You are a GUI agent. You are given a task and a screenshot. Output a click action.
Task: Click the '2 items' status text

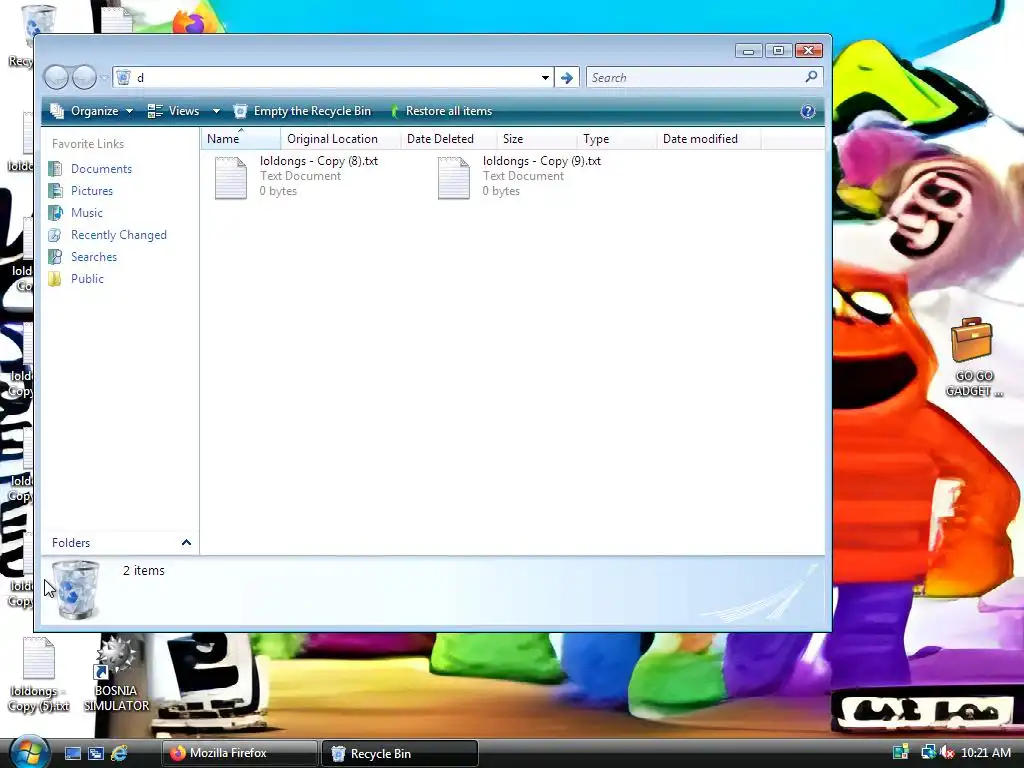click(144, 571)
